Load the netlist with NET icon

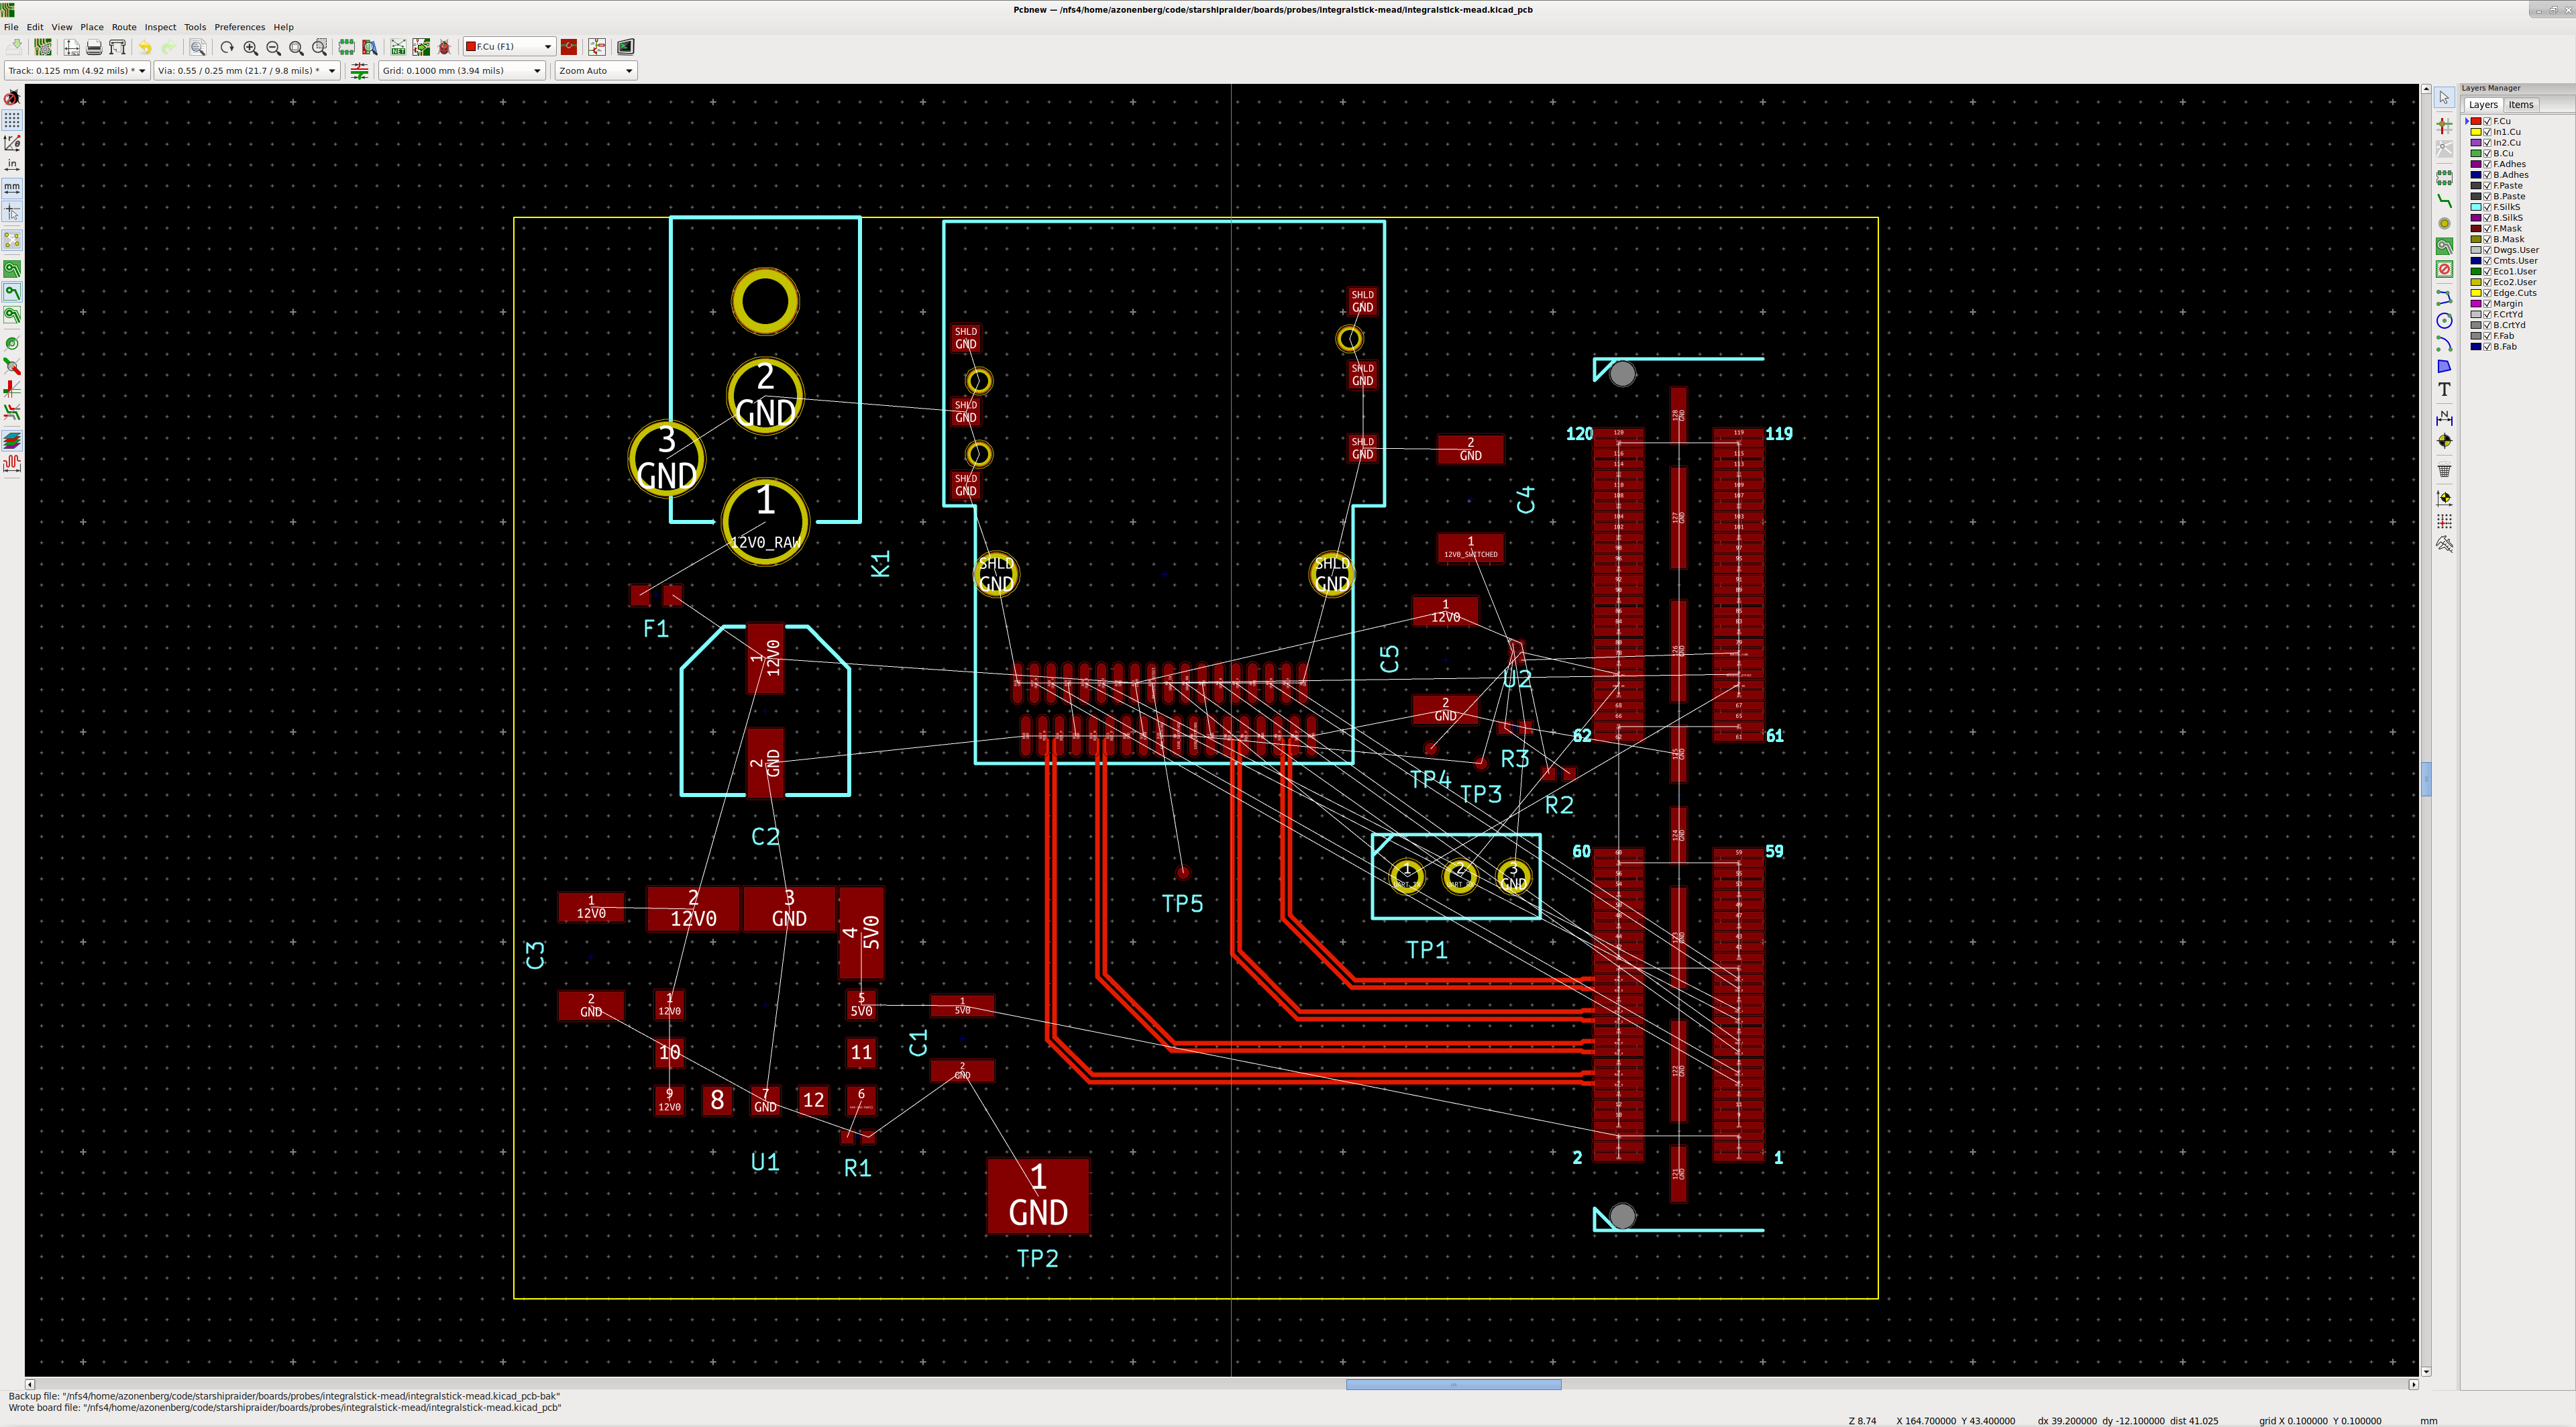pos(398,47)
